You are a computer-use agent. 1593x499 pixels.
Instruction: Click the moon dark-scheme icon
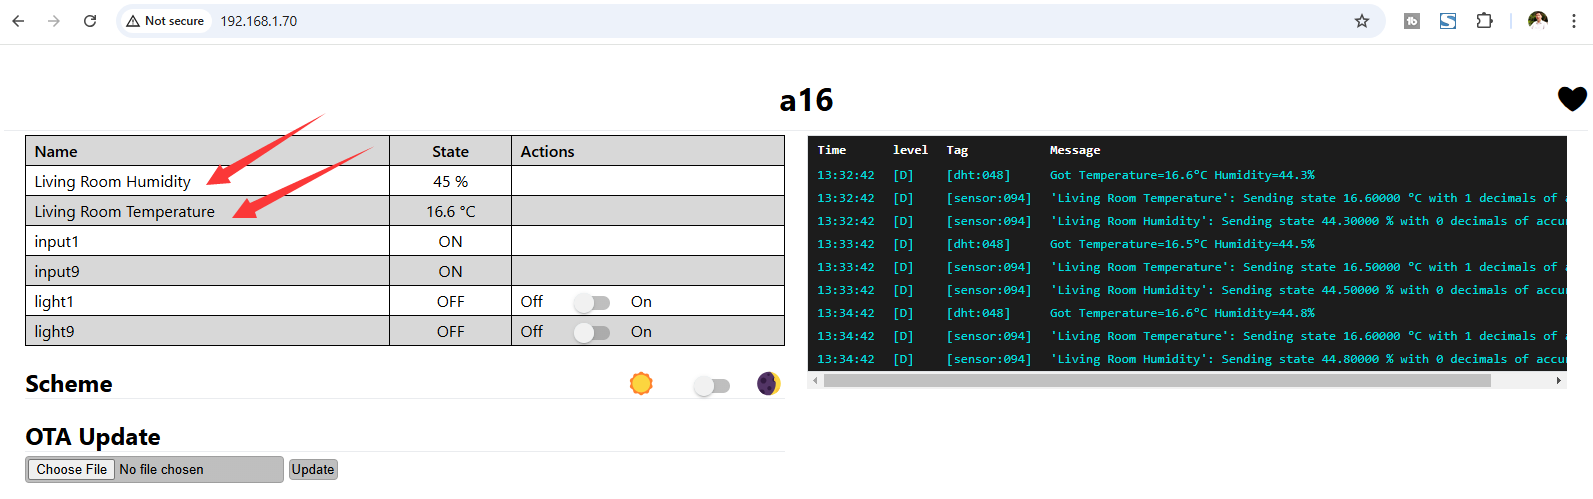click(768, 384)
